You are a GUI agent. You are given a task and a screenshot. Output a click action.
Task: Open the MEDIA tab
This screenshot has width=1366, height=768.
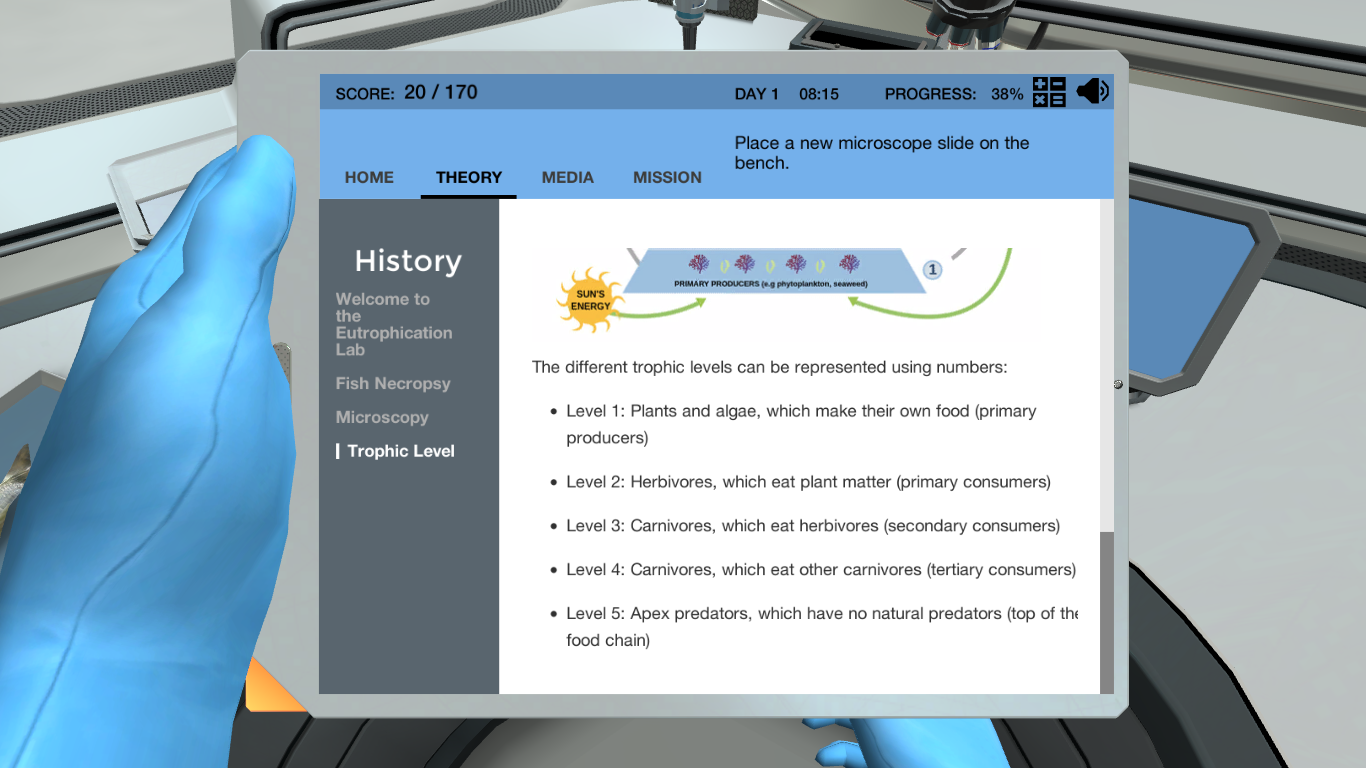click(x=568, y=177)
